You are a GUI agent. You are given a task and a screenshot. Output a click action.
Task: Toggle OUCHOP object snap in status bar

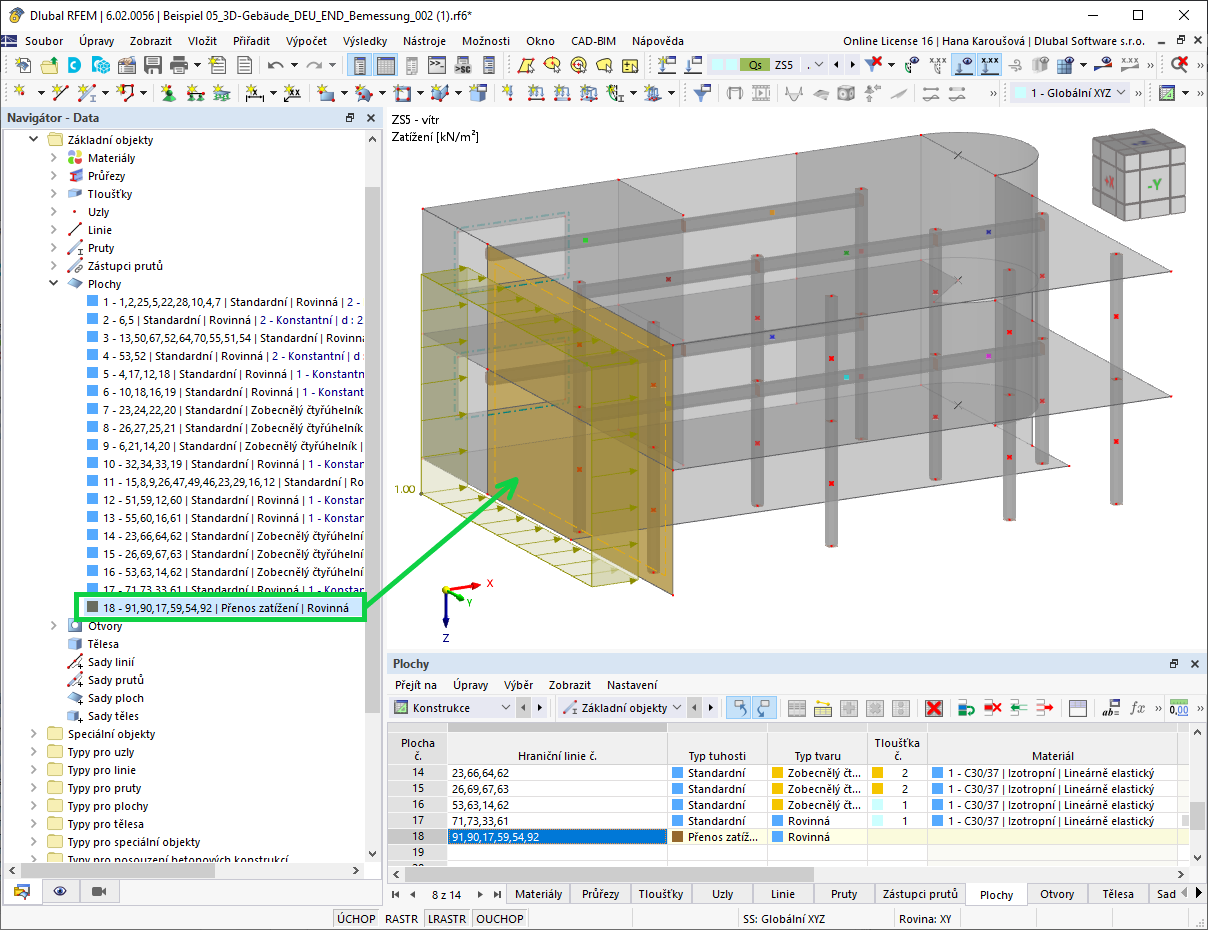click(499, 918)
